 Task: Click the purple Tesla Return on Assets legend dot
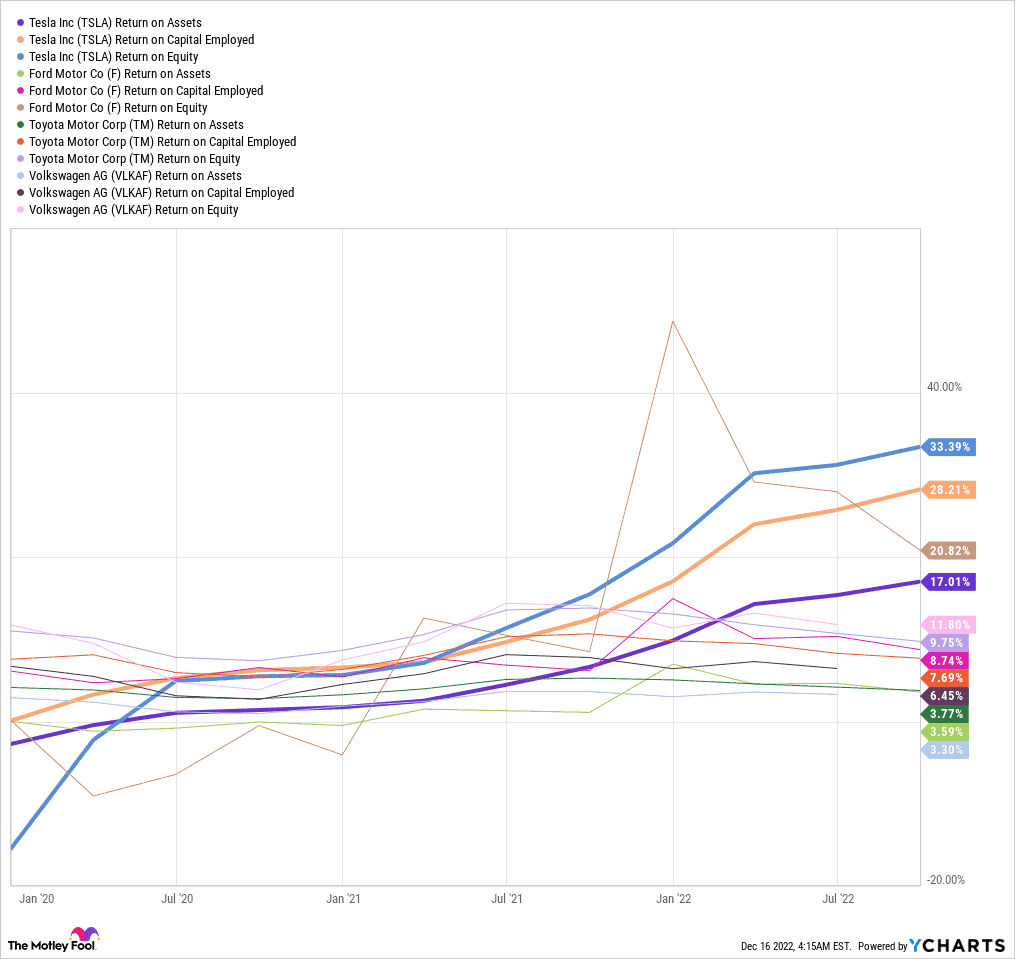tap(20, 22)
